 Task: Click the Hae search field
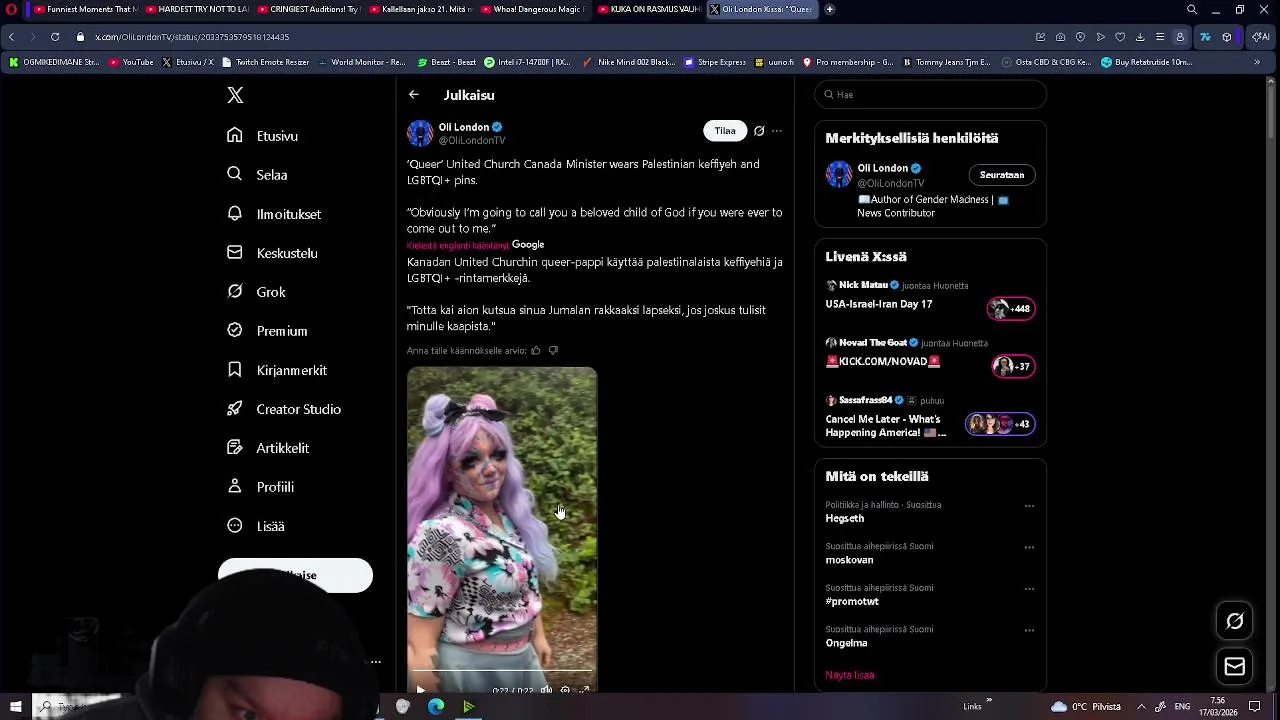pos(930,94)
